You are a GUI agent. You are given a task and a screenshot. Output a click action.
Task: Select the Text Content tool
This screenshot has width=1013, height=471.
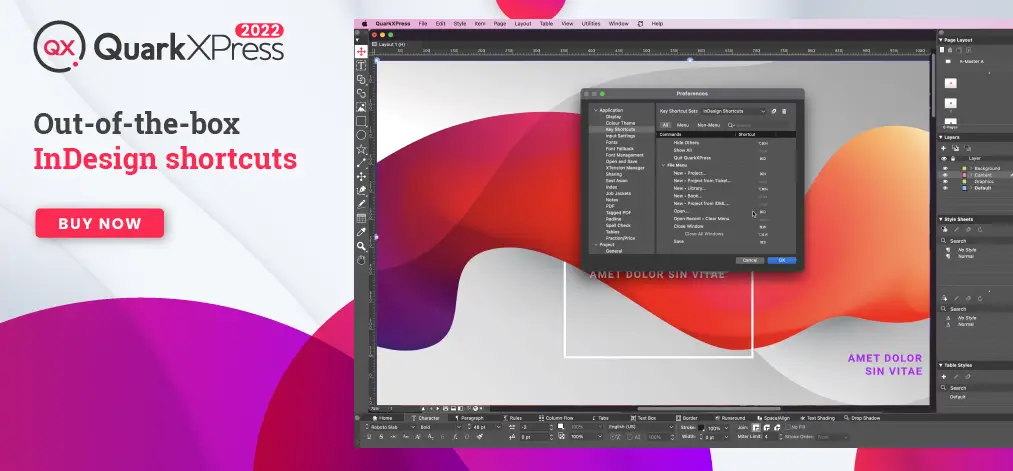[361, 66]
